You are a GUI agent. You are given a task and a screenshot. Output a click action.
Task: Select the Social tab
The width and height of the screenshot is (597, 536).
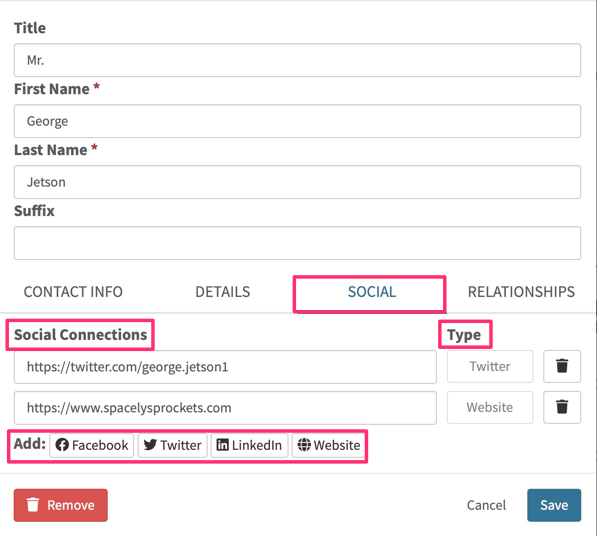(x=372, y=292)
